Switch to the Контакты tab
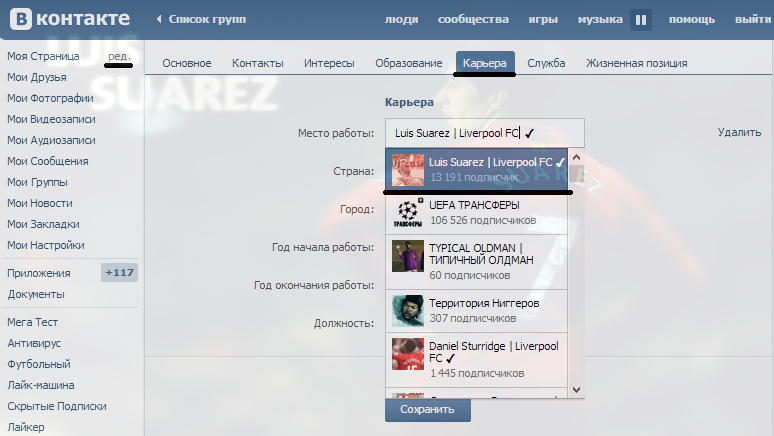The image size is (774, 436). 258,63
